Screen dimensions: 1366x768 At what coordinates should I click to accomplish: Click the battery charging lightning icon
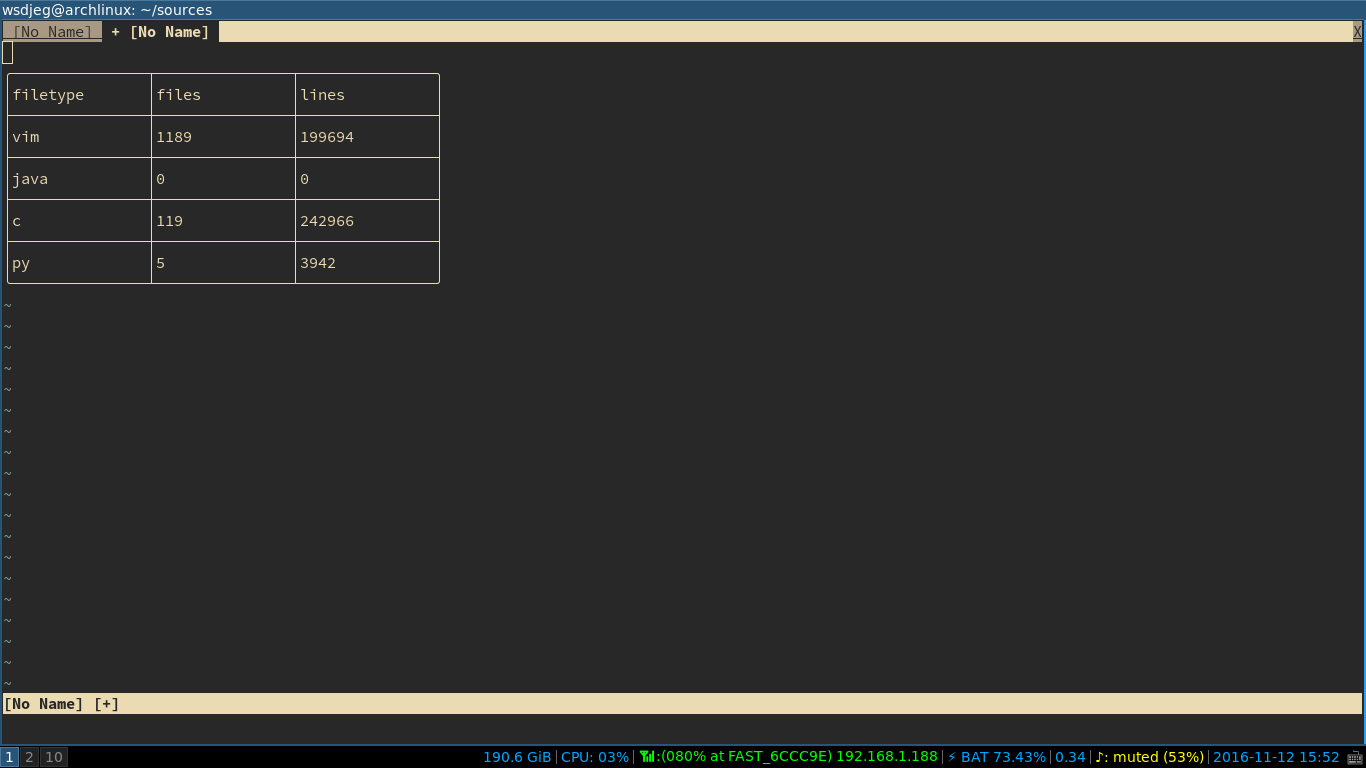(953, 757)
